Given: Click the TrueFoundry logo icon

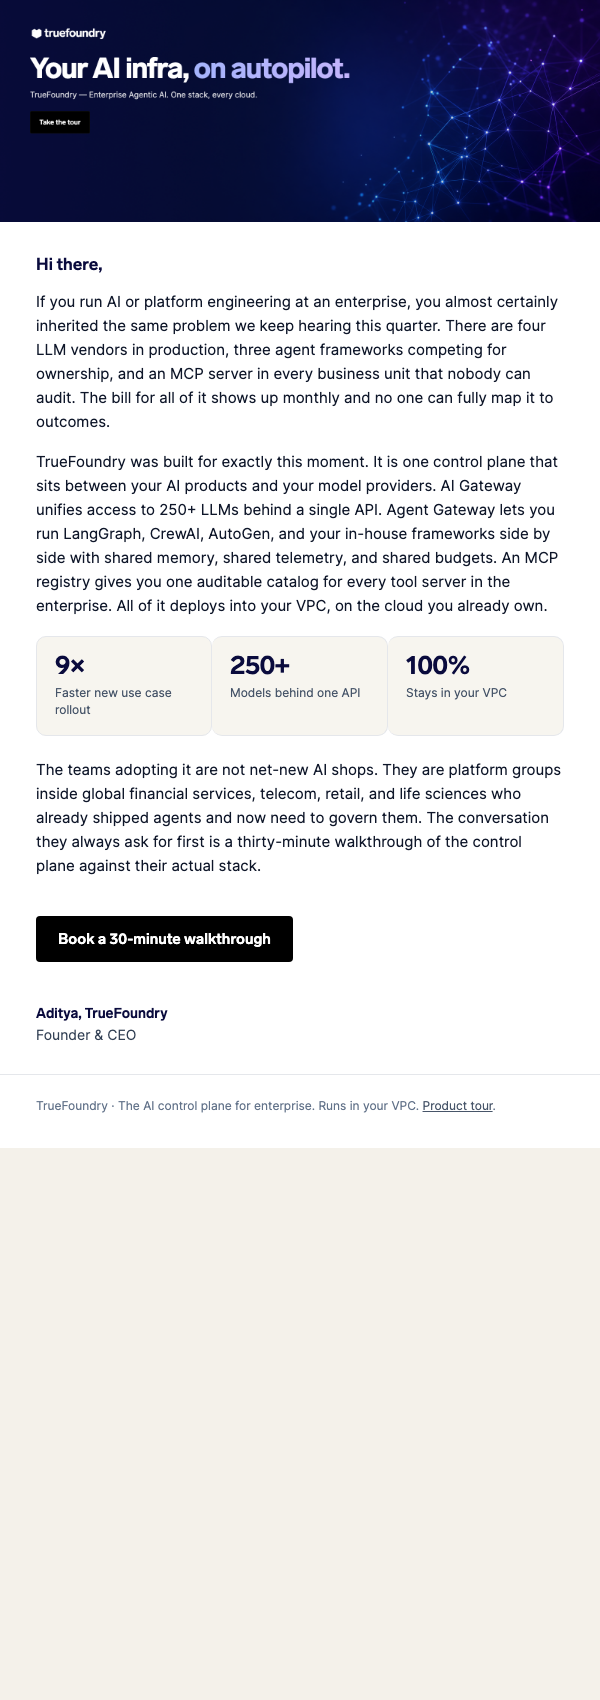Looking at the screenshot, I should [36, 33].
